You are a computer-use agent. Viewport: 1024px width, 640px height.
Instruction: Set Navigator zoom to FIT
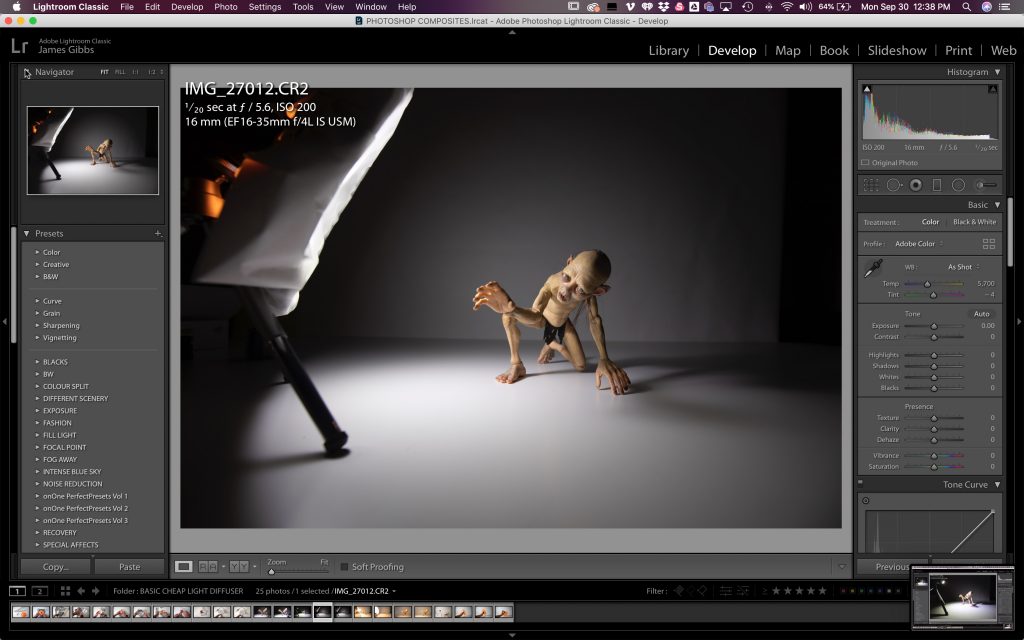pos(104,72)
